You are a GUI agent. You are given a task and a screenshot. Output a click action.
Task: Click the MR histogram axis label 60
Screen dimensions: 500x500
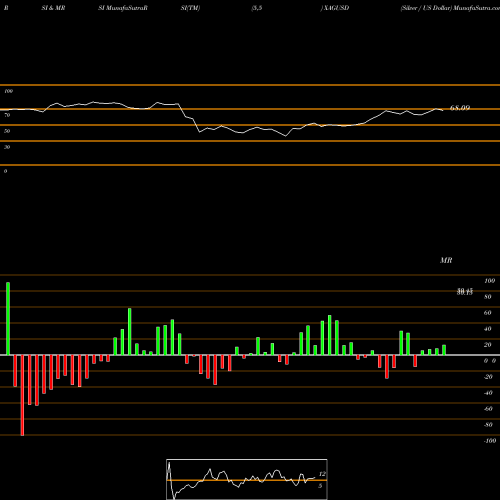click(x=488, y=313)
